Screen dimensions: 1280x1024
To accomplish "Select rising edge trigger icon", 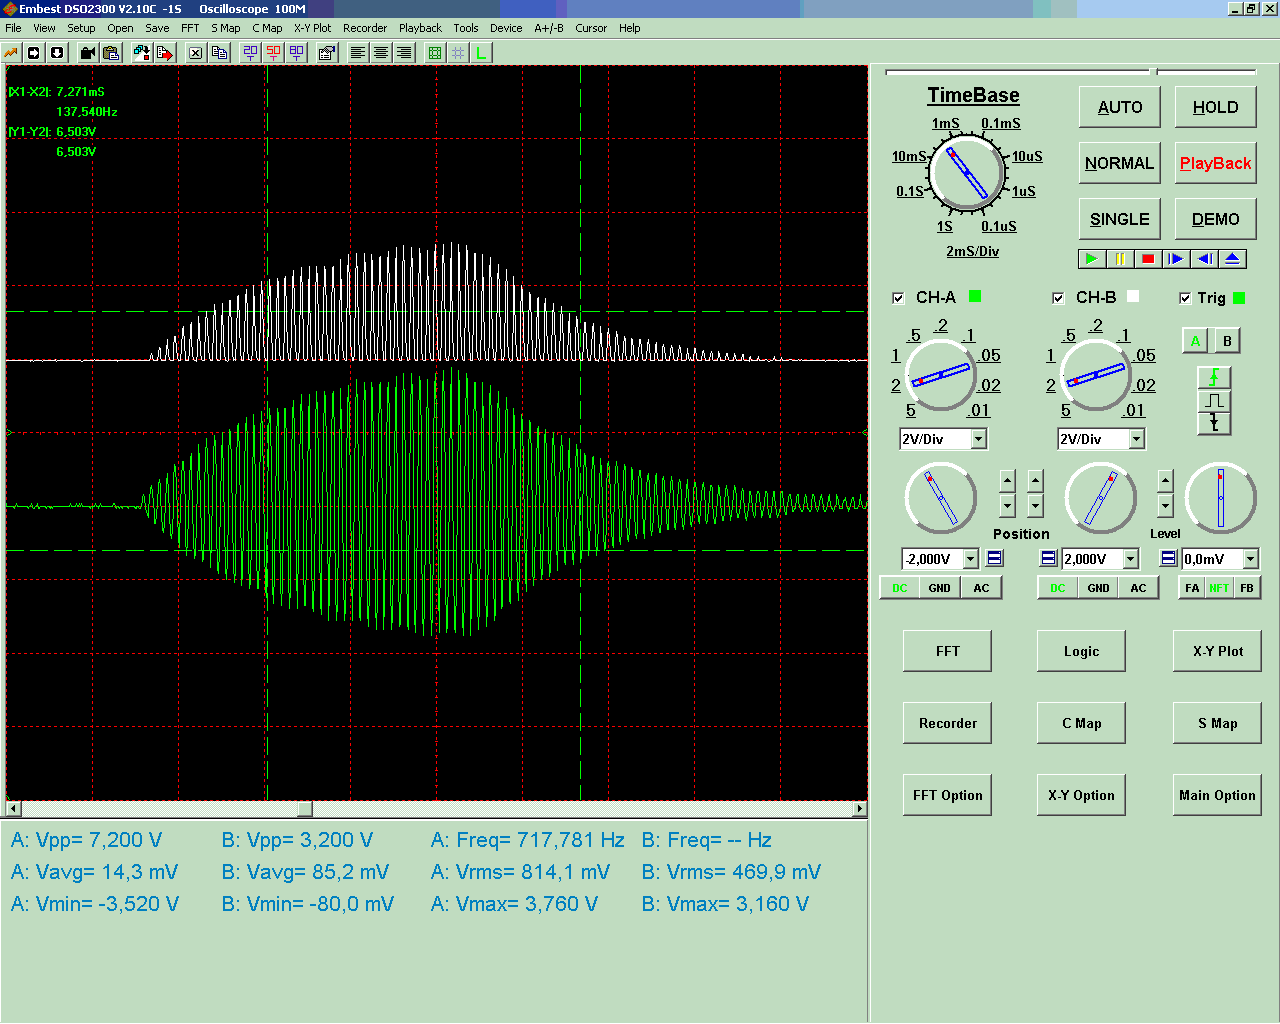I will pyautogui.click(x=1214, y=377).
